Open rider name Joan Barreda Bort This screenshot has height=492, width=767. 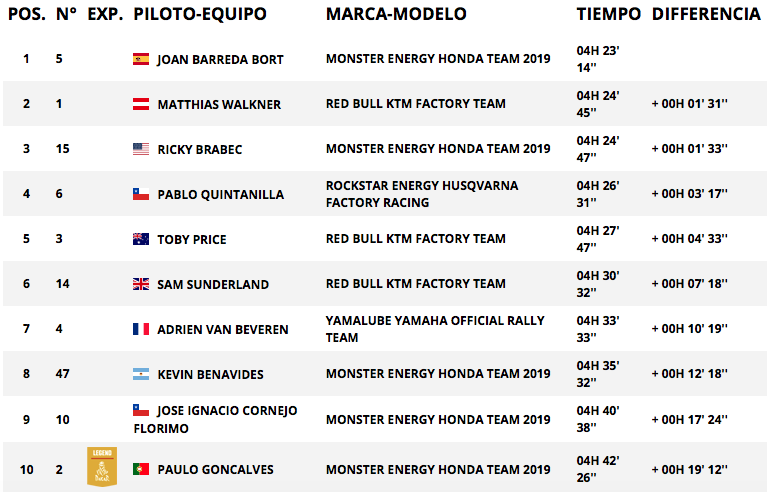[x=220, y=60]
